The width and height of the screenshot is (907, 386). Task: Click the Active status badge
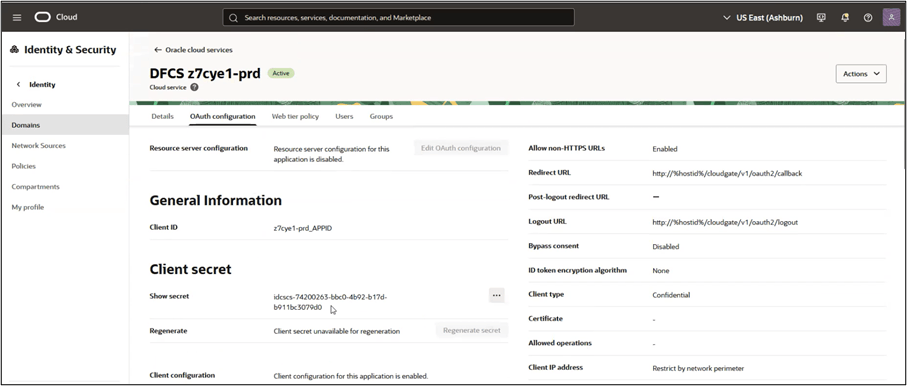click(x=281, y=73)
